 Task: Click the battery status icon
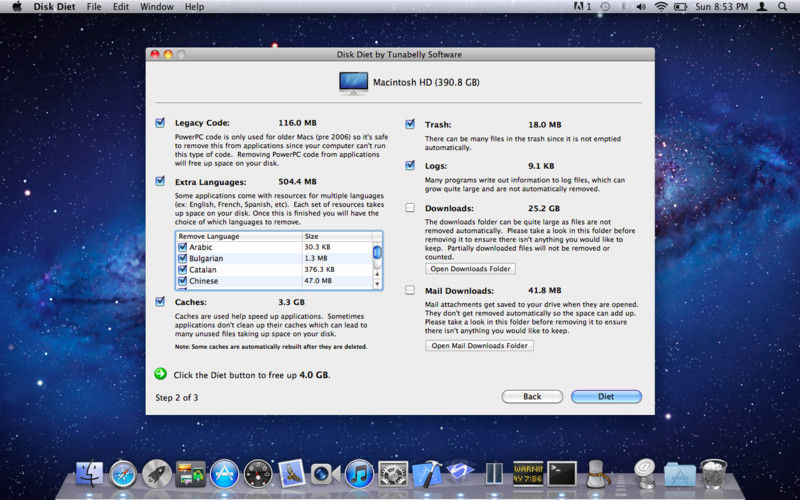(x=681, y=7)
